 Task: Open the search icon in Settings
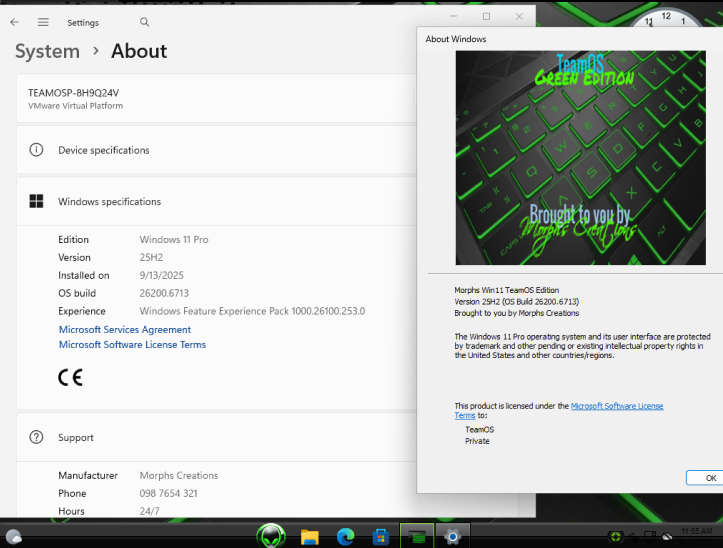coord(144,22)
